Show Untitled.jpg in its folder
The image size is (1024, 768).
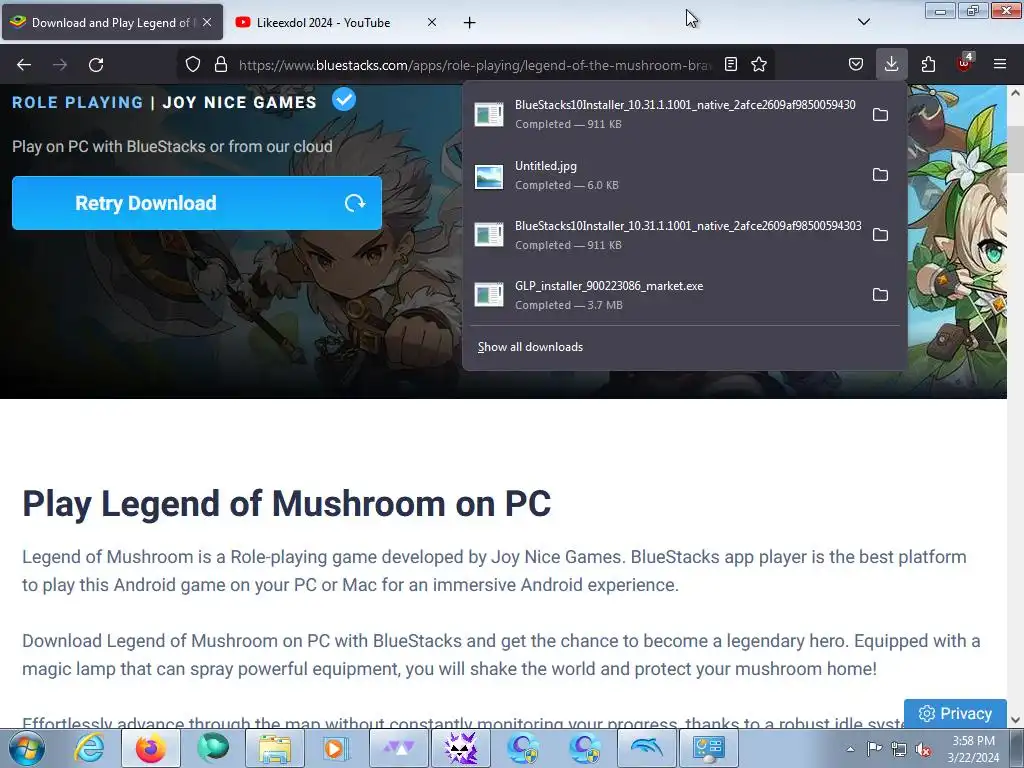[880, 175]
